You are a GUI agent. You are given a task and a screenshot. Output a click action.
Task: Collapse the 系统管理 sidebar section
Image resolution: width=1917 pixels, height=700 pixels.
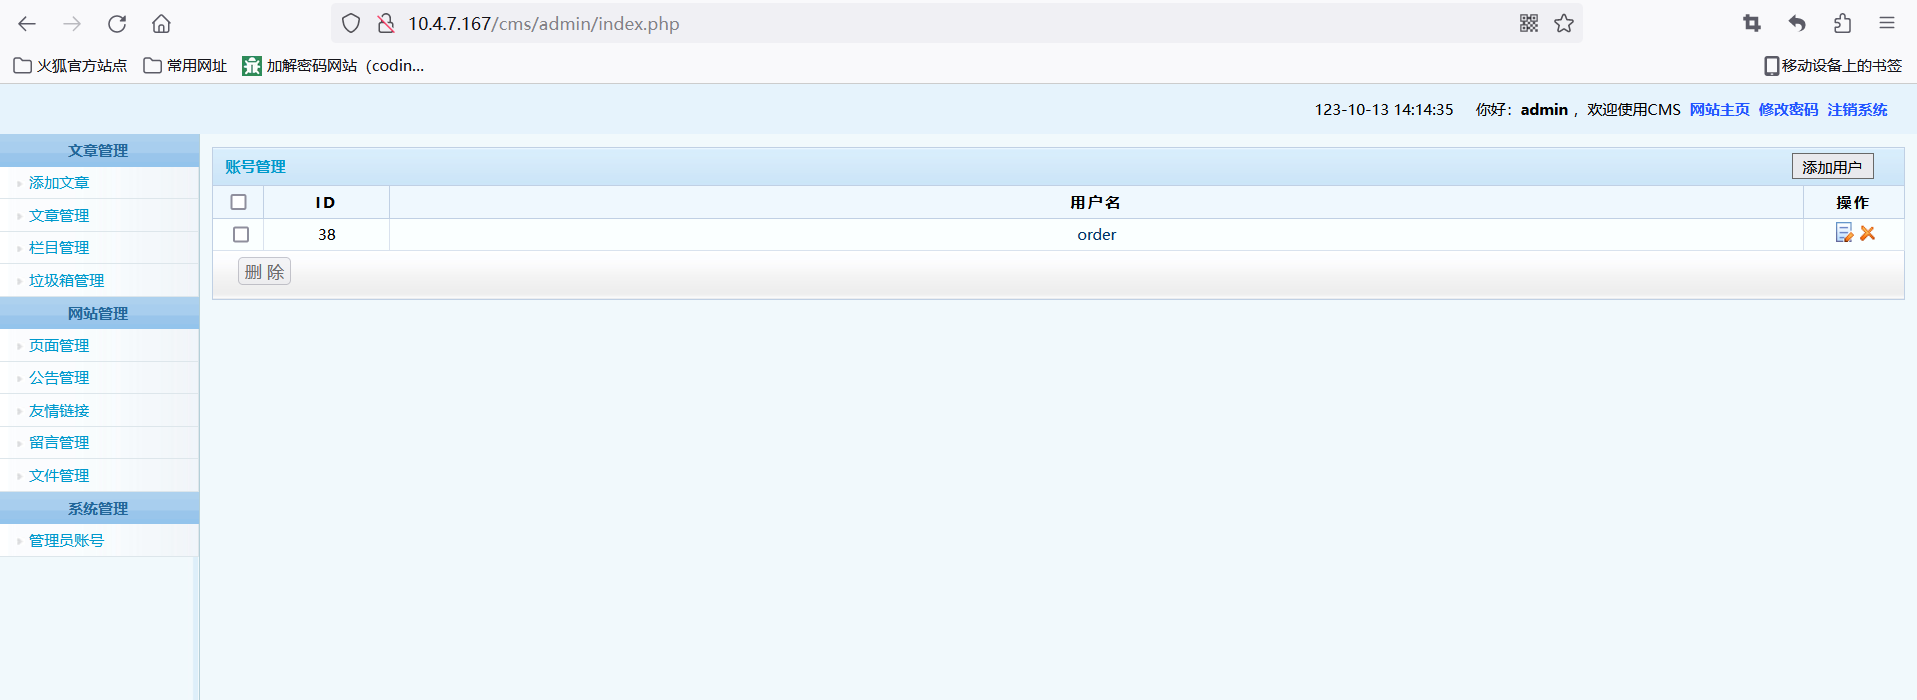pyautogui.click(x=99, y=508)
